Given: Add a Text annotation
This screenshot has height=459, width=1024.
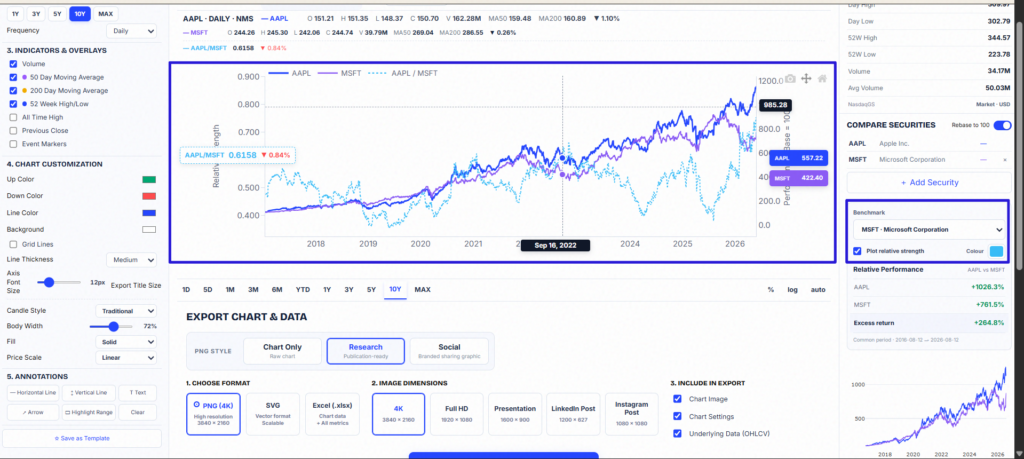Looking at the screenshot, I should coord(137,393).
